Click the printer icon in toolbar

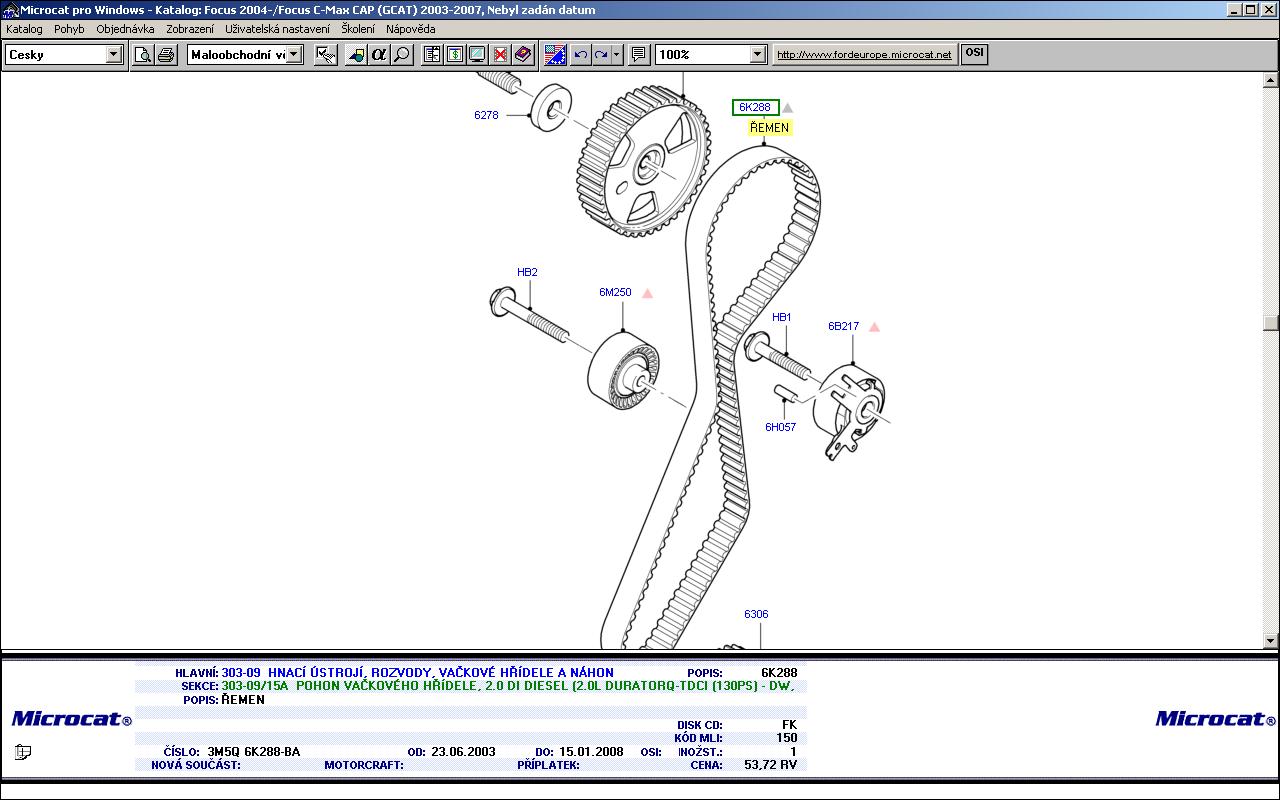tap(166, 55)
